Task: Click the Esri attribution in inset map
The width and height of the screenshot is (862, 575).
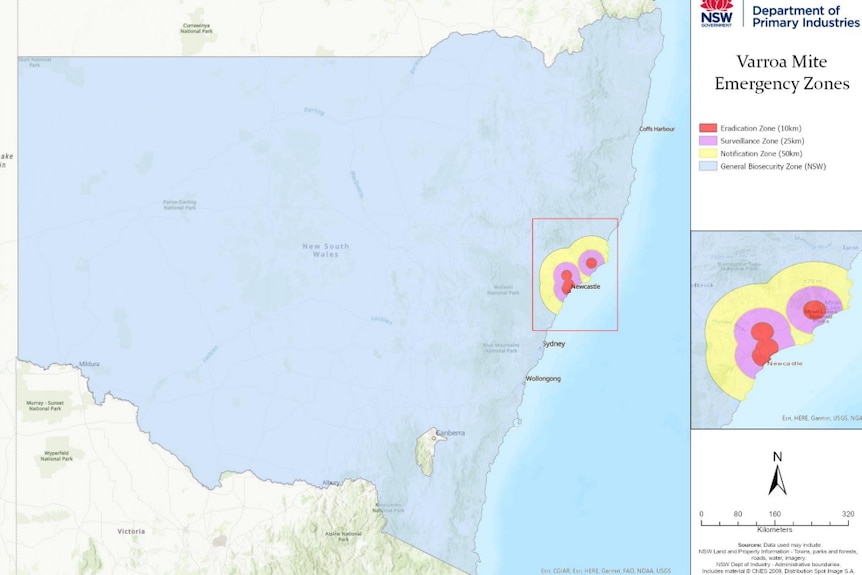Action: coord(822,418)
